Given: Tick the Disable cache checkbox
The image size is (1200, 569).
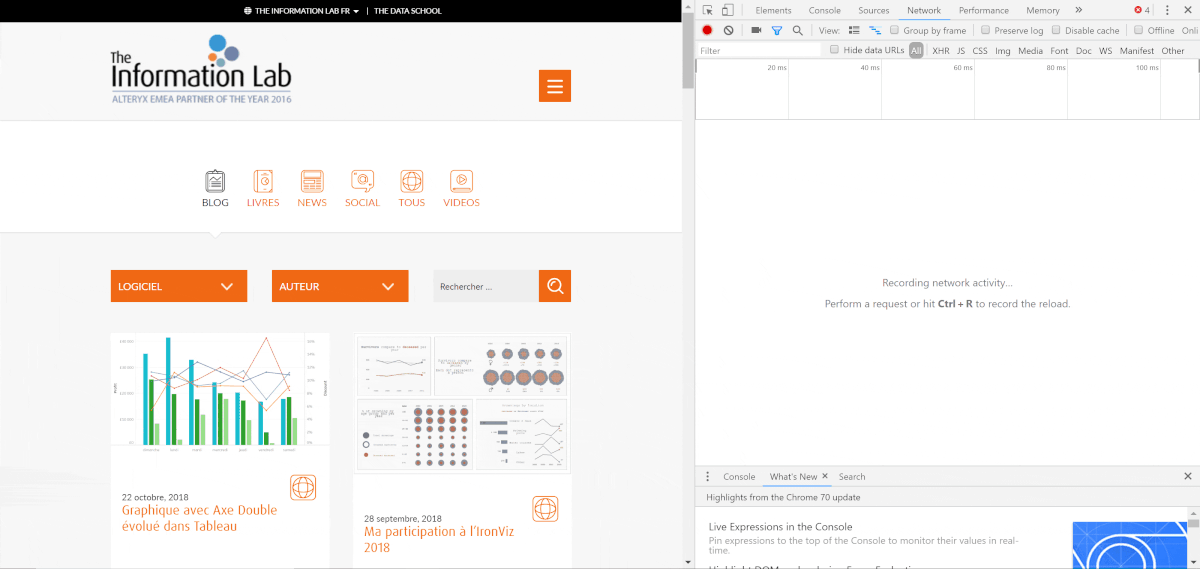Looking at the screenshot, I should (1056, 30).
